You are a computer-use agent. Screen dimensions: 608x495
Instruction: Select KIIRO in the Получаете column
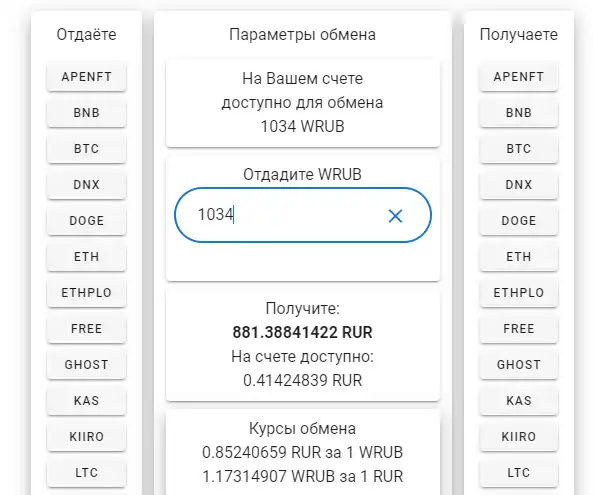click(519, 437)
